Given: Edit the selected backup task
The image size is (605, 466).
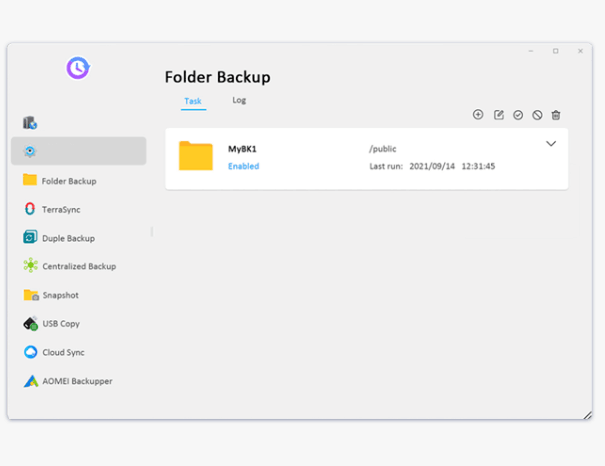Looking at the screenshot, I should pyautogui.click(x=499, y=115).
